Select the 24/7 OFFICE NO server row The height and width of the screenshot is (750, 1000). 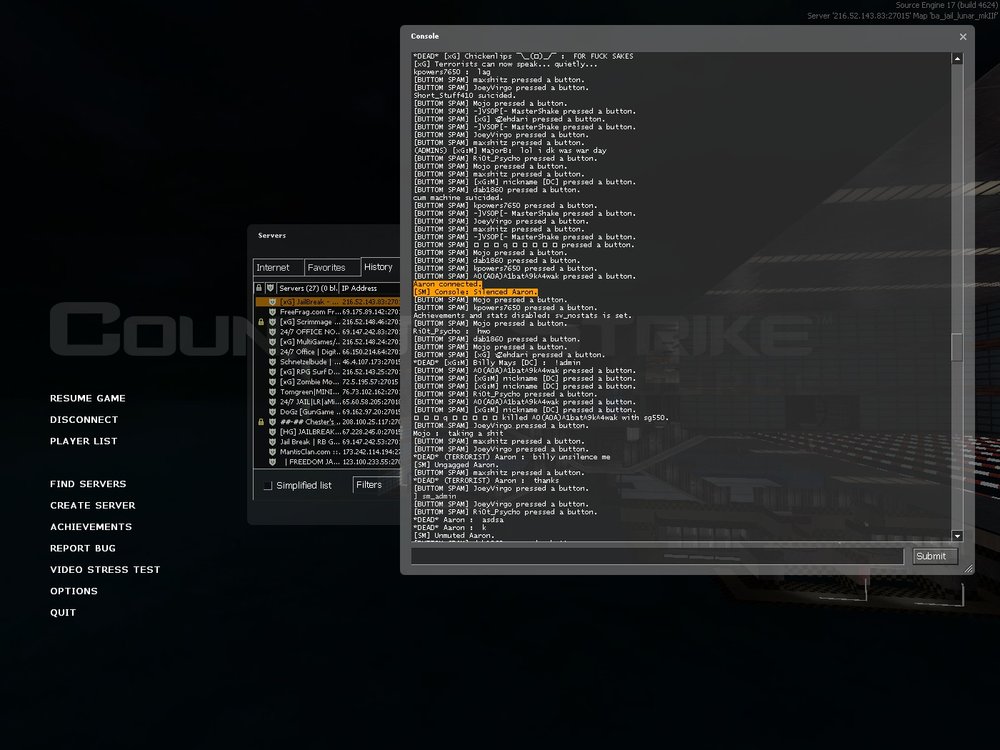327,332
